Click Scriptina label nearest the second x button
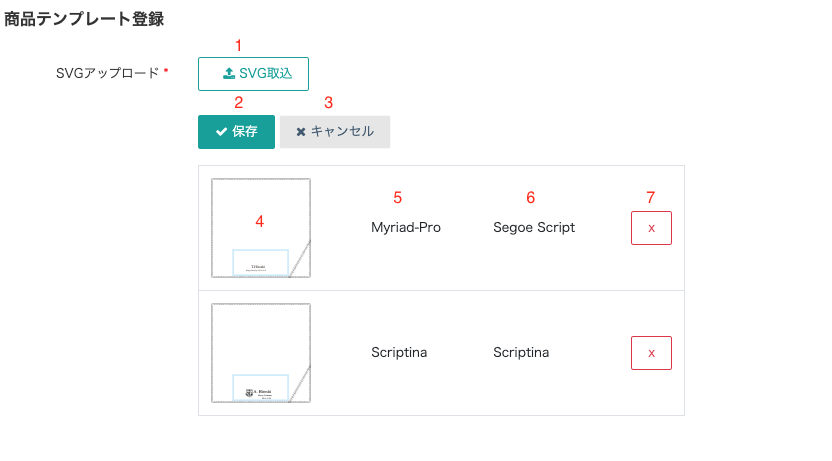832x461 pixels. click(x=521, y=353)
